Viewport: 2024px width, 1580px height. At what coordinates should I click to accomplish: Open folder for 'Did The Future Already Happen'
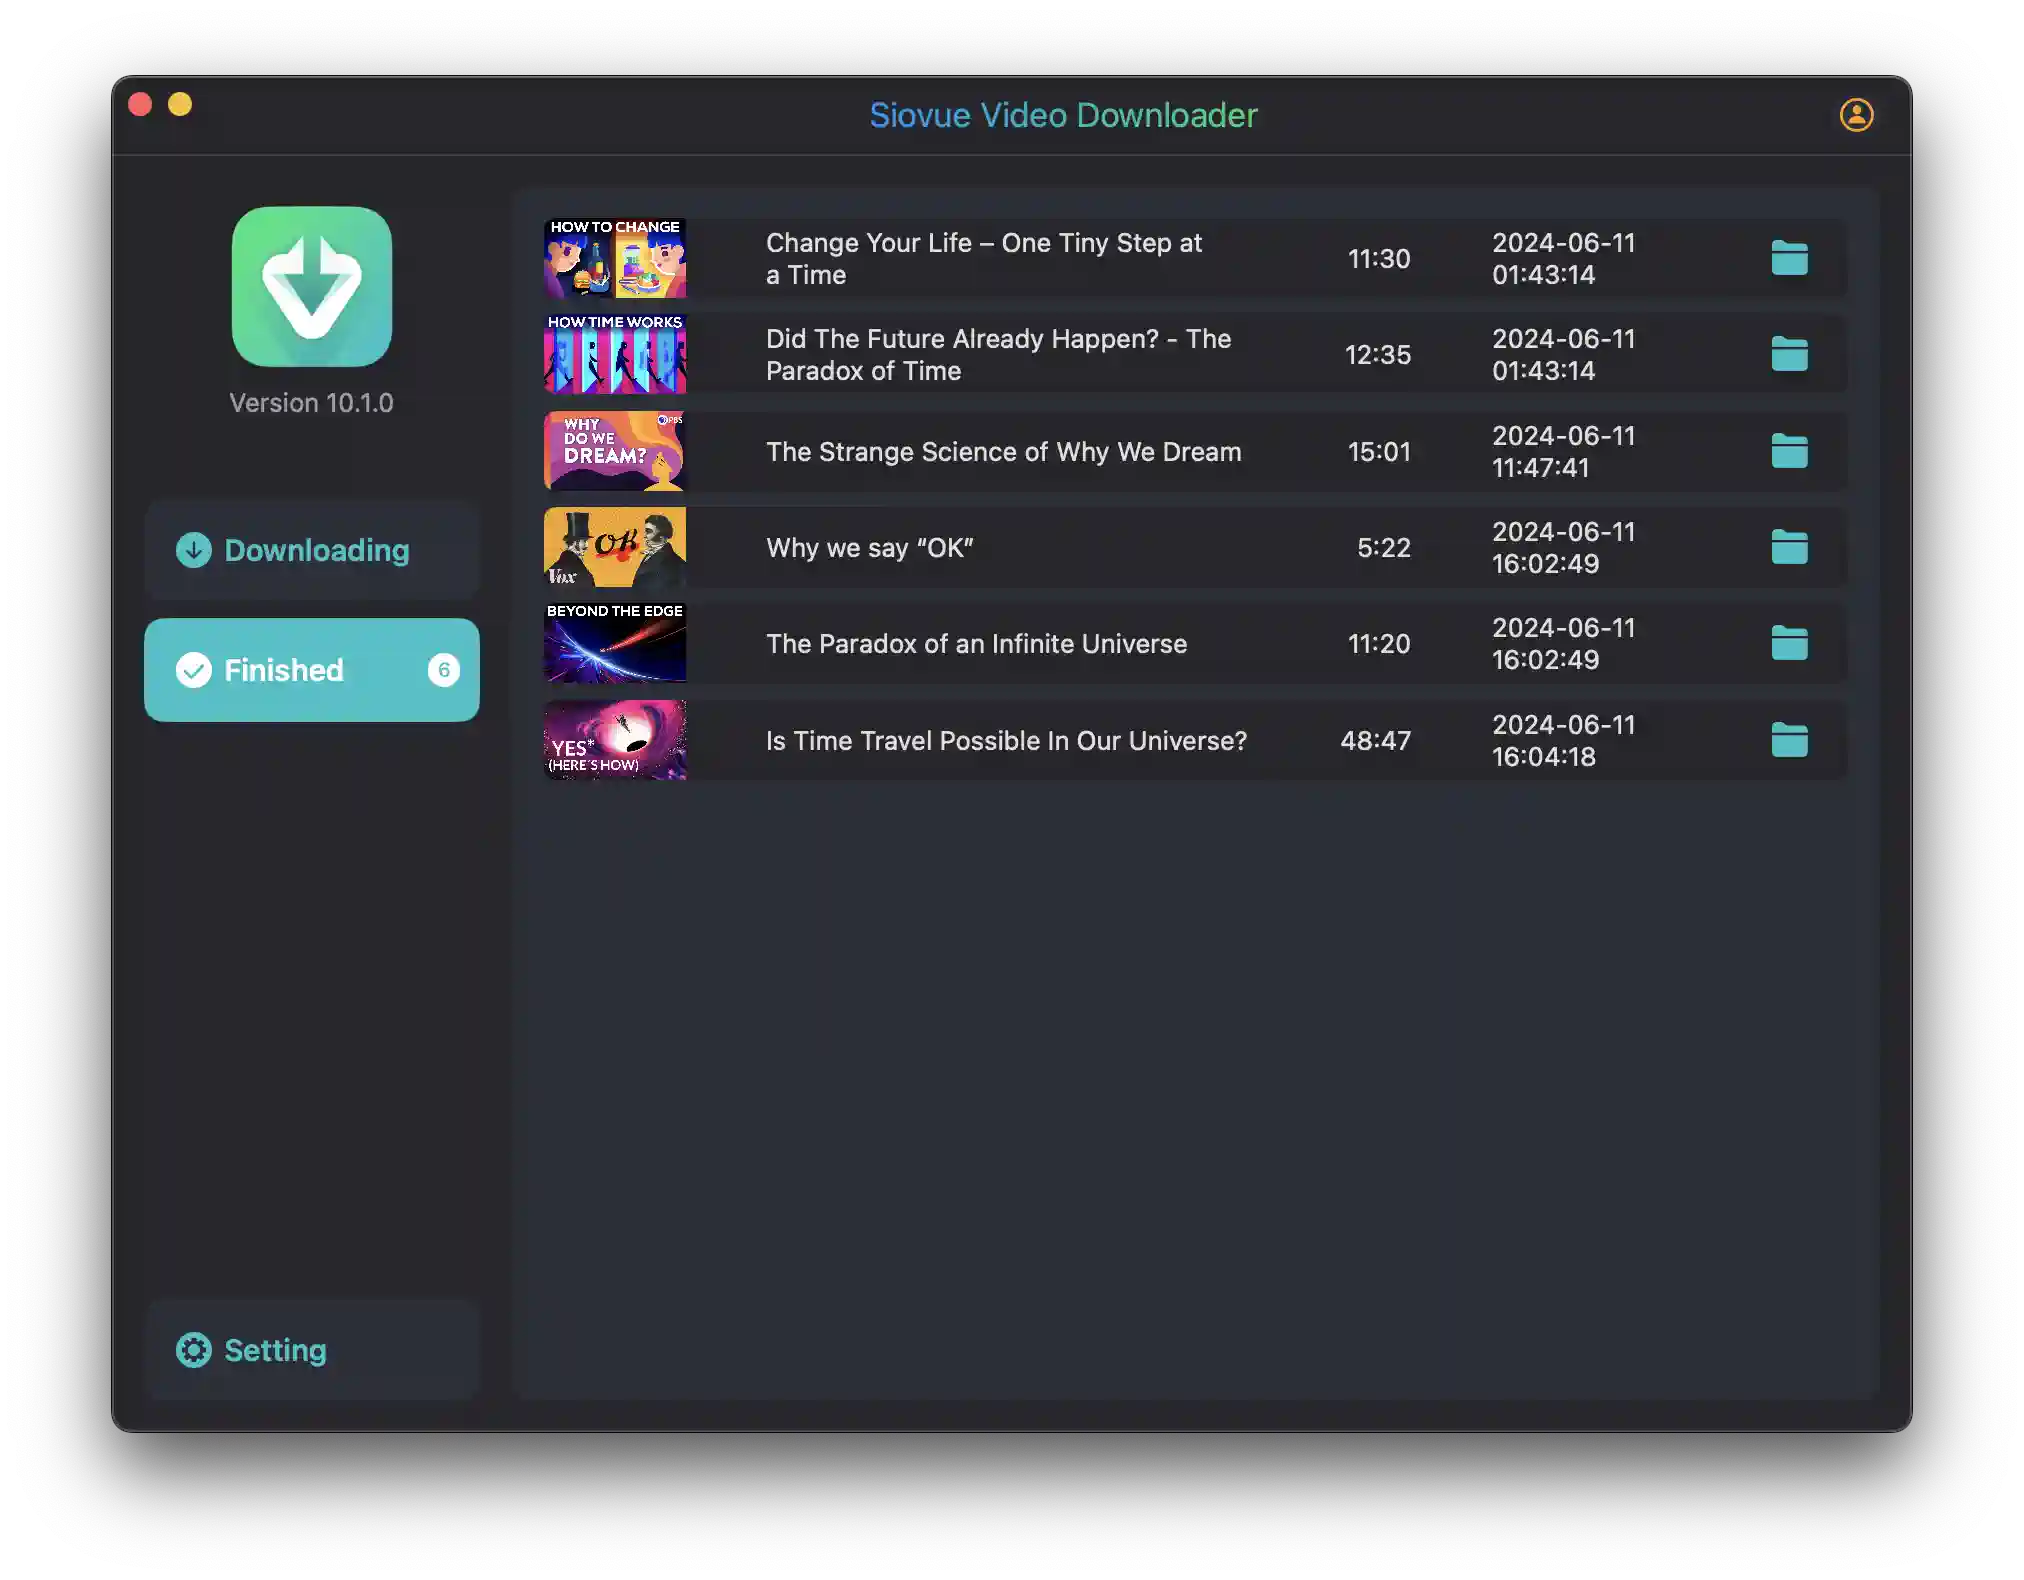(x=1789, y=353)
